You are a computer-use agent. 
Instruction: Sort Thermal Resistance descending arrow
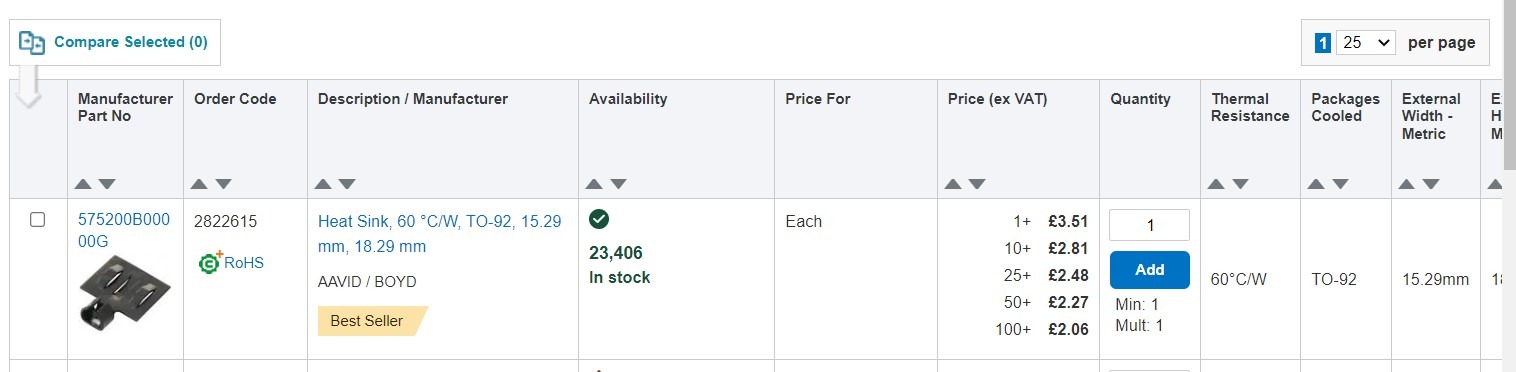pos(1240,184)
